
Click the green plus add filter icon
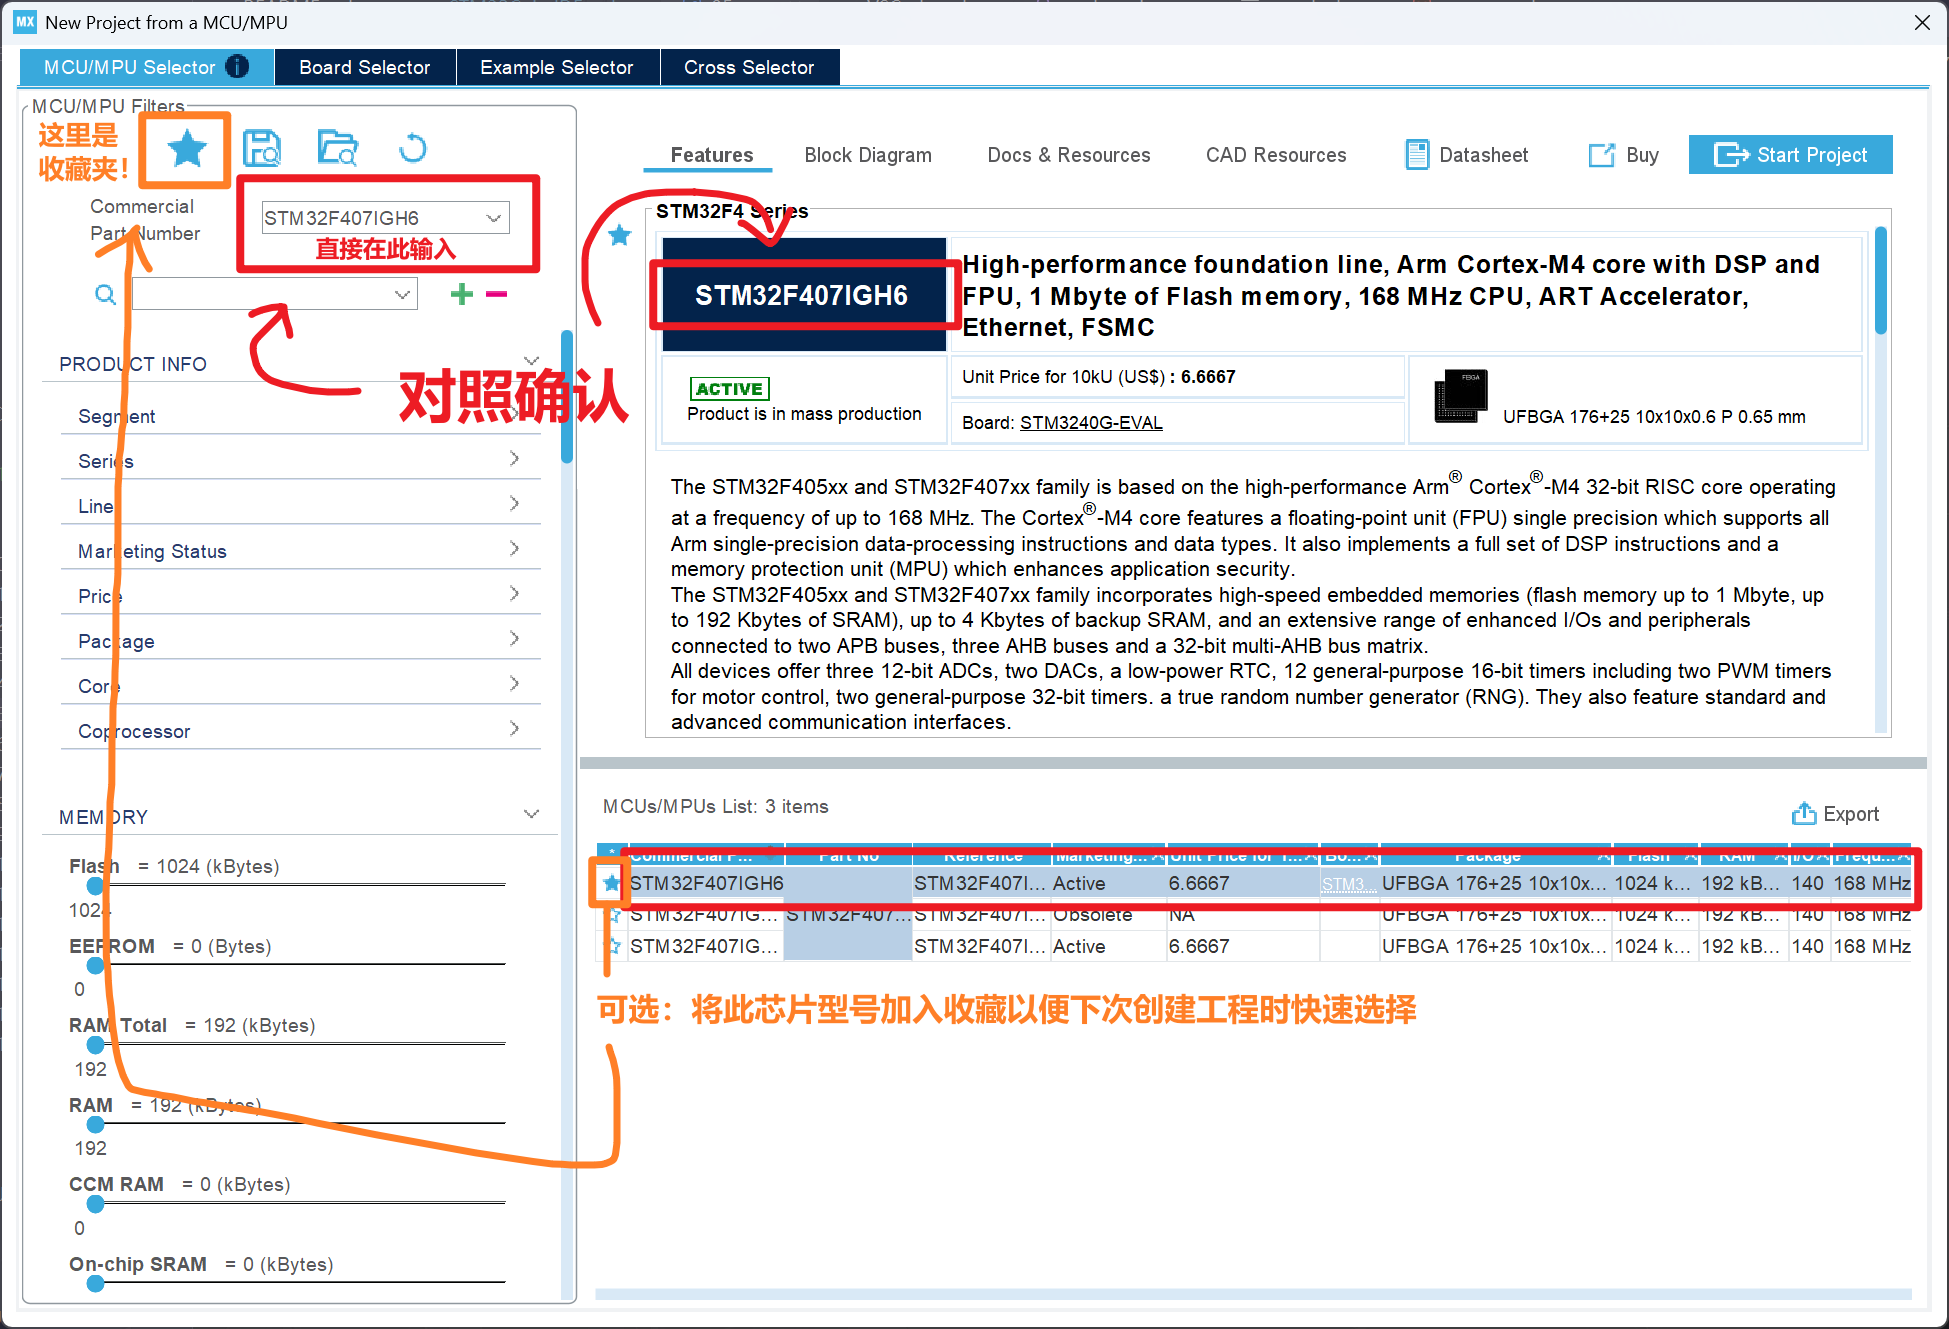(461, 294)
